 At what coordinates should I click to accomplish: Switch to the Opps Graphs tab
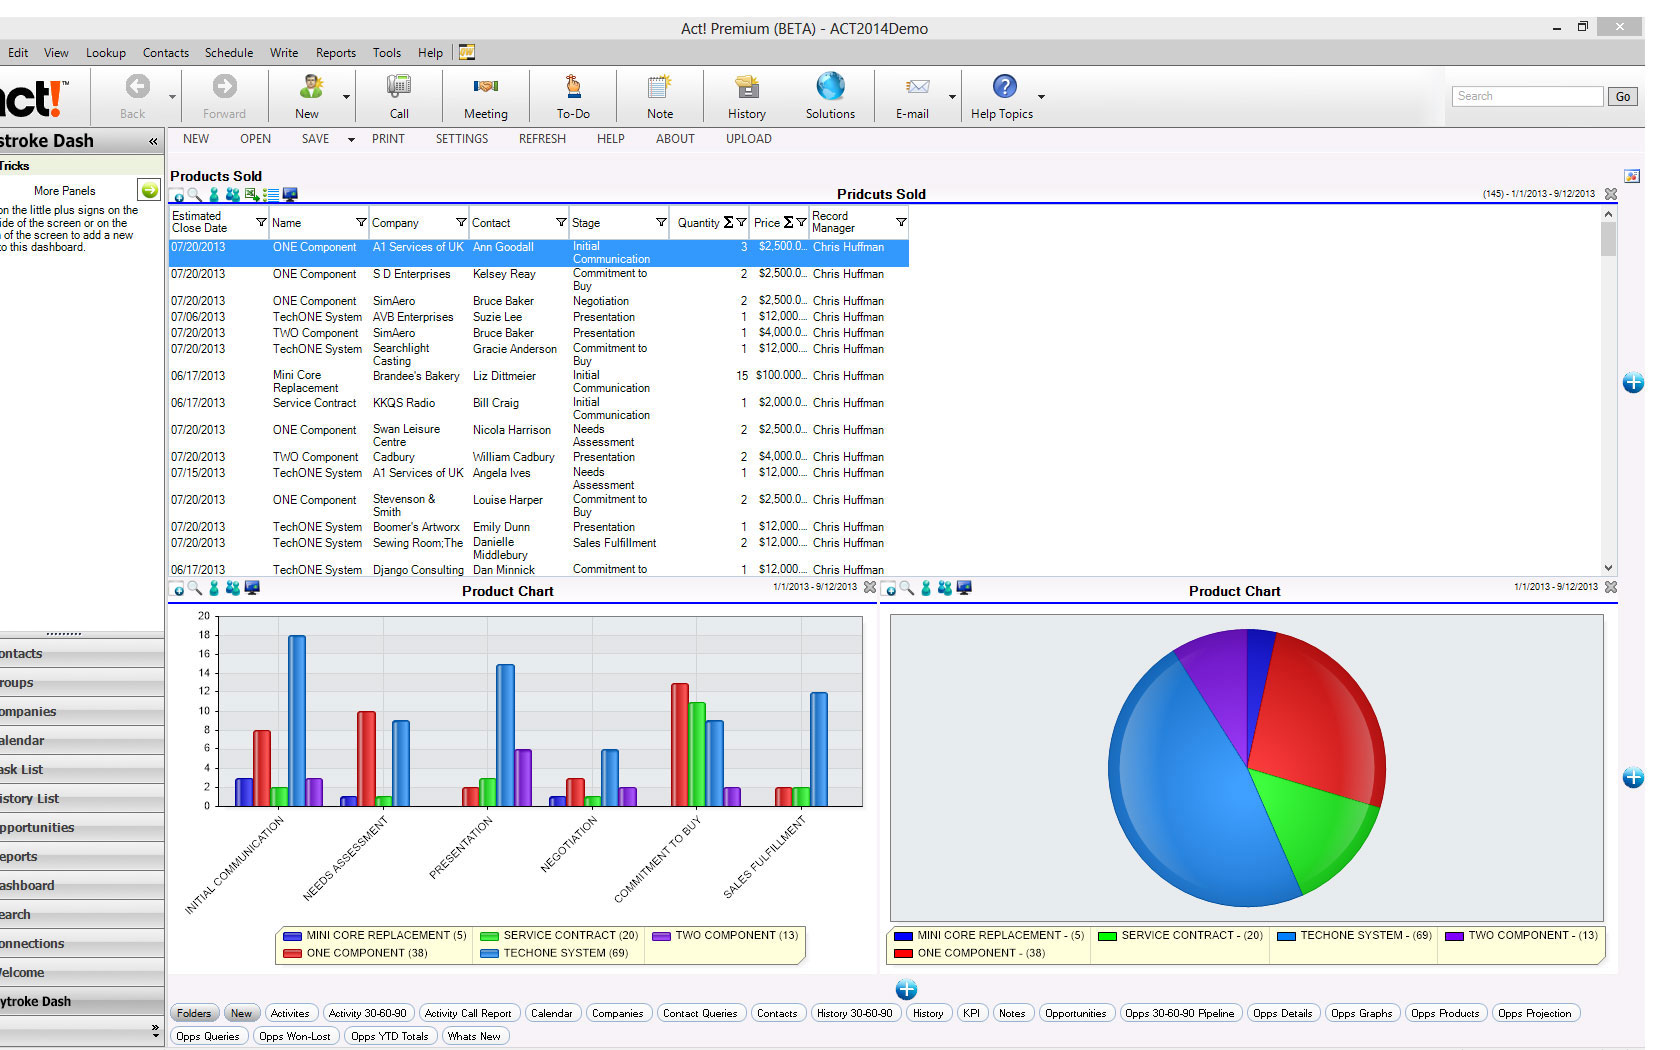(1362, 1013)
